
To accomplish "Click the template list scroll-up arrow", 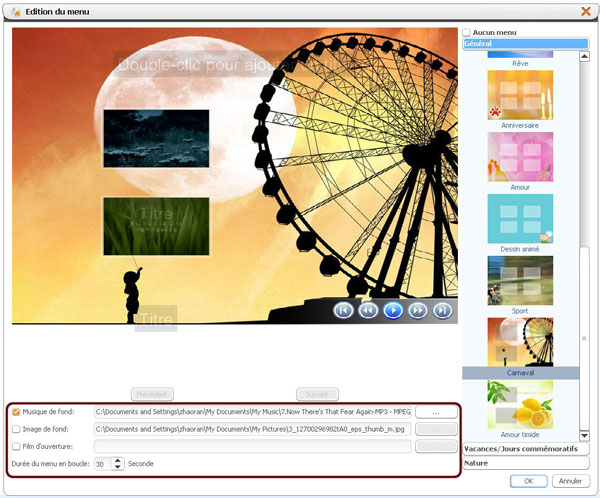I will pyautogui.click(x=584, y=57).
